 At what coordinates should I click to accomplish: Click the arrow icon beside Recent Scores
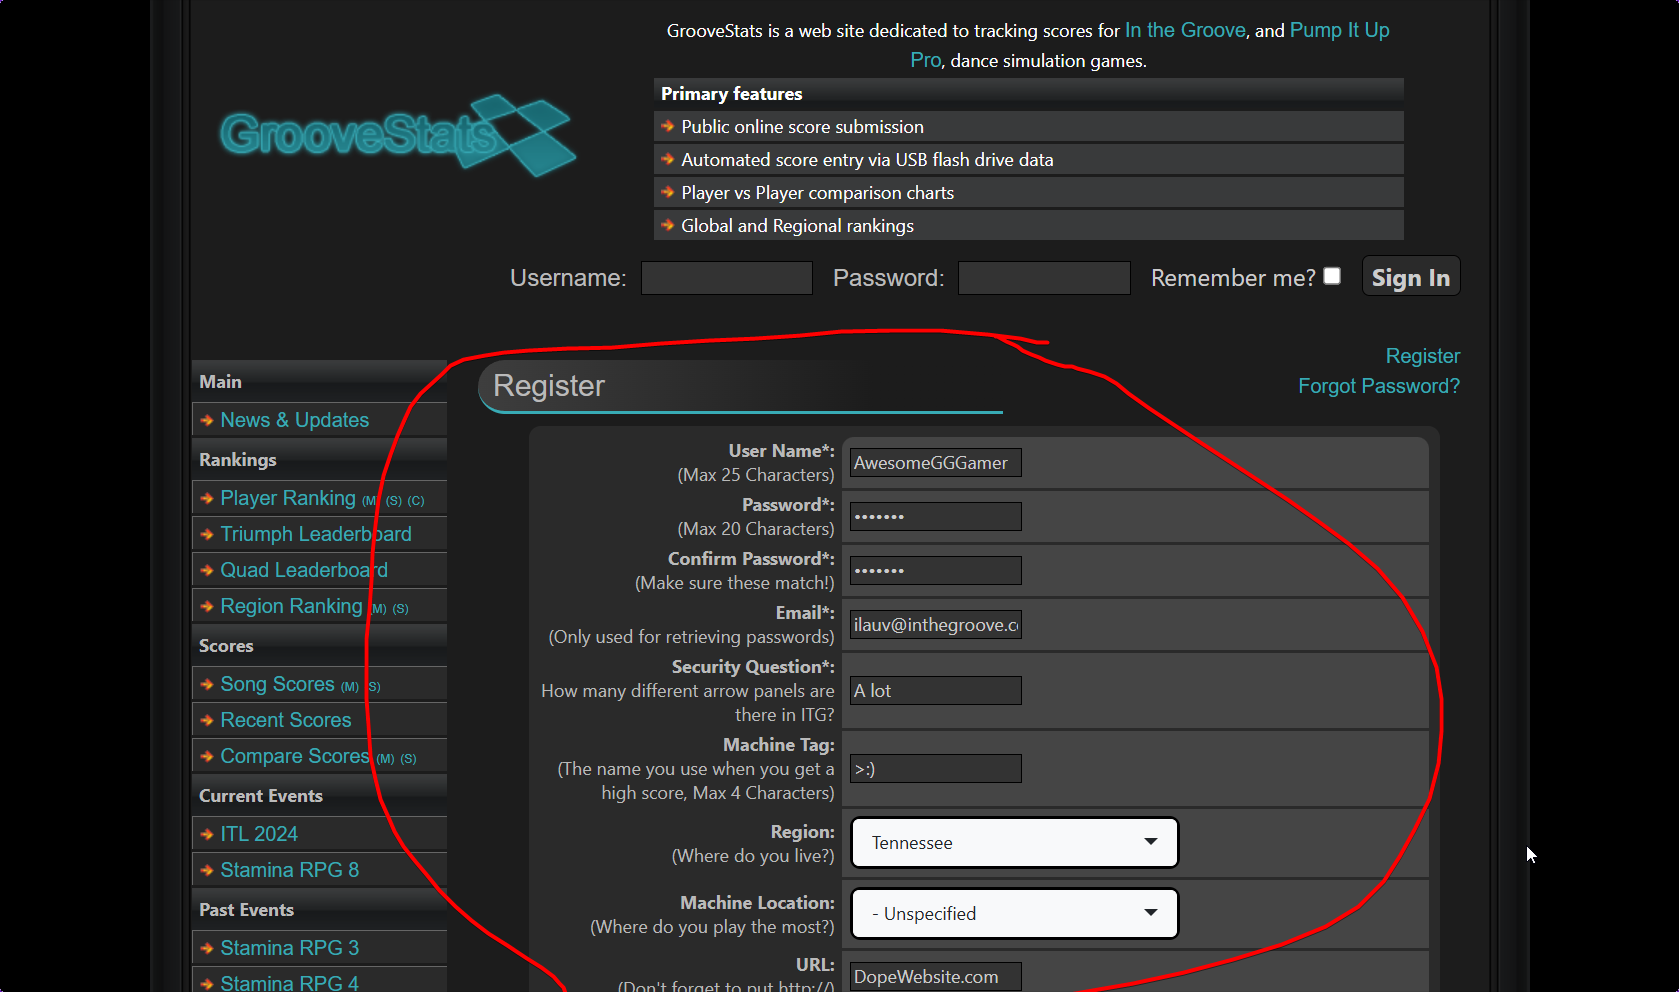click(x=207, y=721)
